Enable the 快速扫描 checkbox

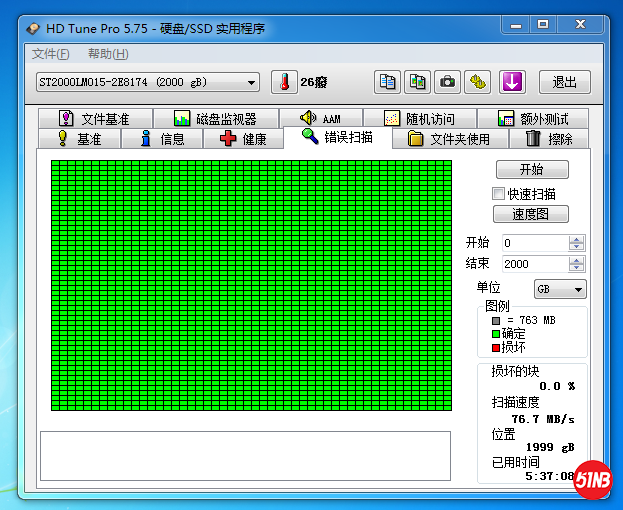coord(499,194)
